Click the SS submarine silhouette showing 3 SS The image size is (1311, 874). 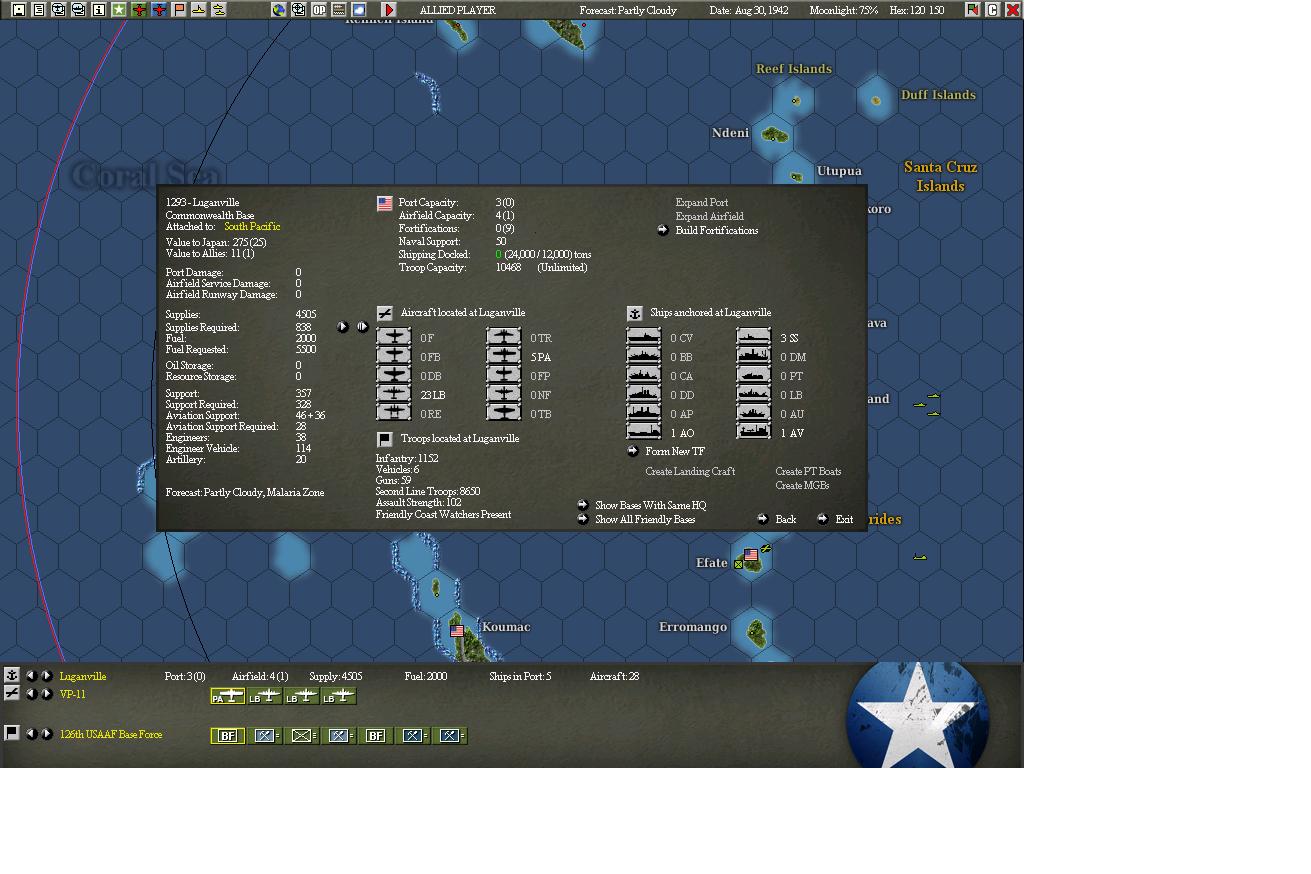tap(754, 337)
